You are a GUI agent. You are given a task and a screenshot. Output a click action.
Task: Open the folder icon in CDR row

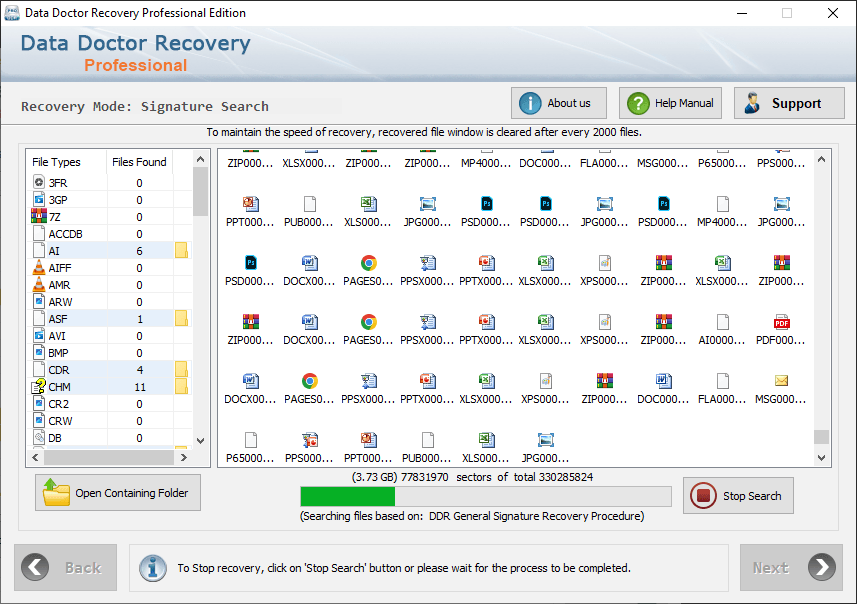pyautogui.click(x=181, y=369)
